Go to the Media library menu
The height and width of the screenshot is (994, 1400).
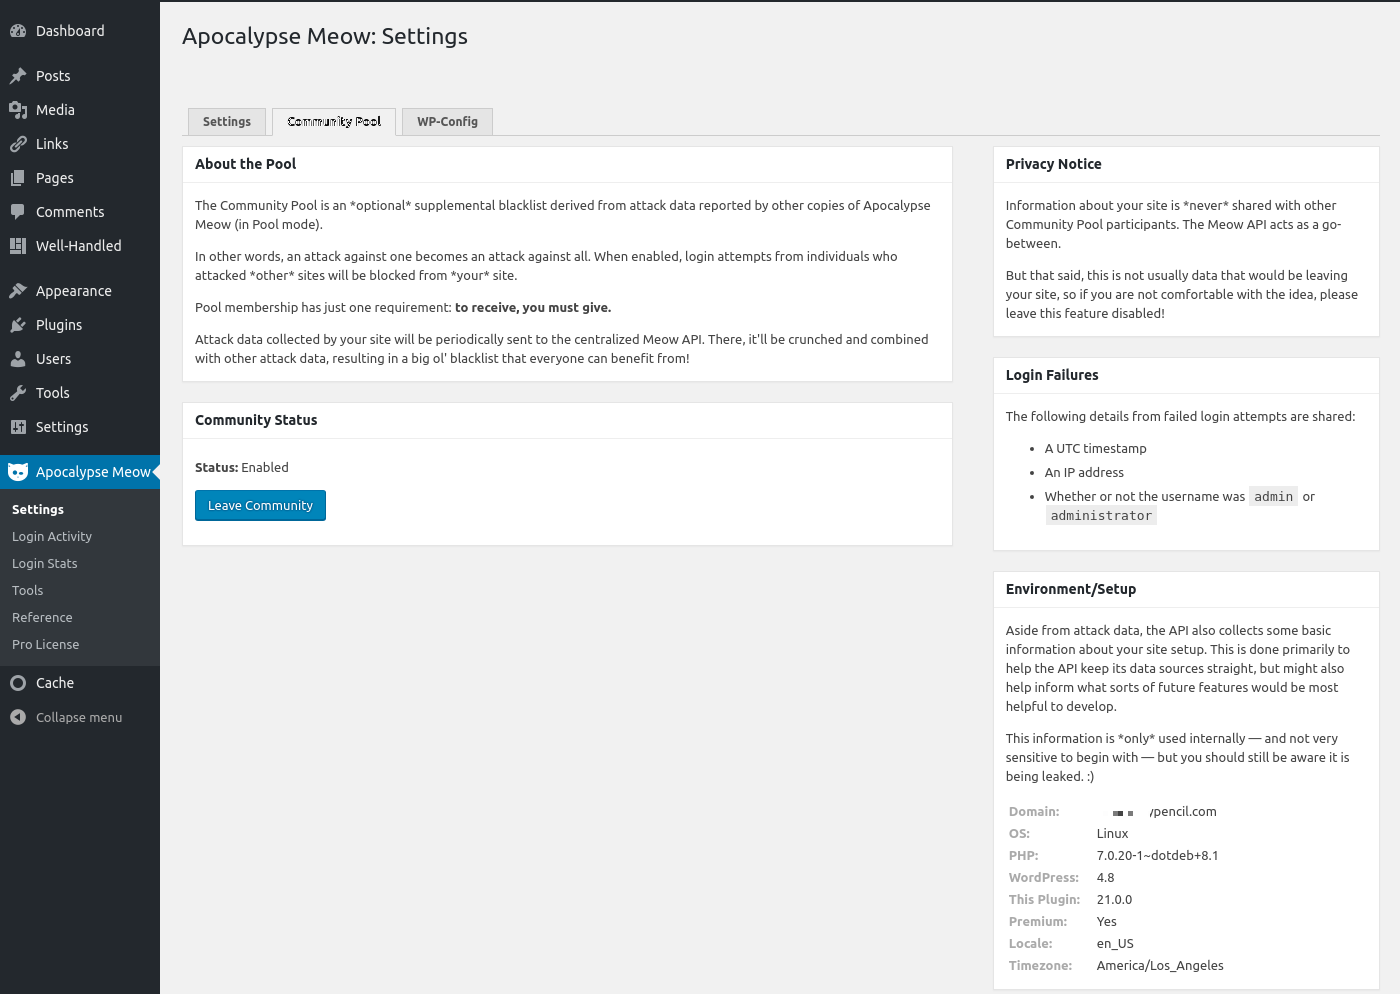pyautogui.click(x=80, y=110)
